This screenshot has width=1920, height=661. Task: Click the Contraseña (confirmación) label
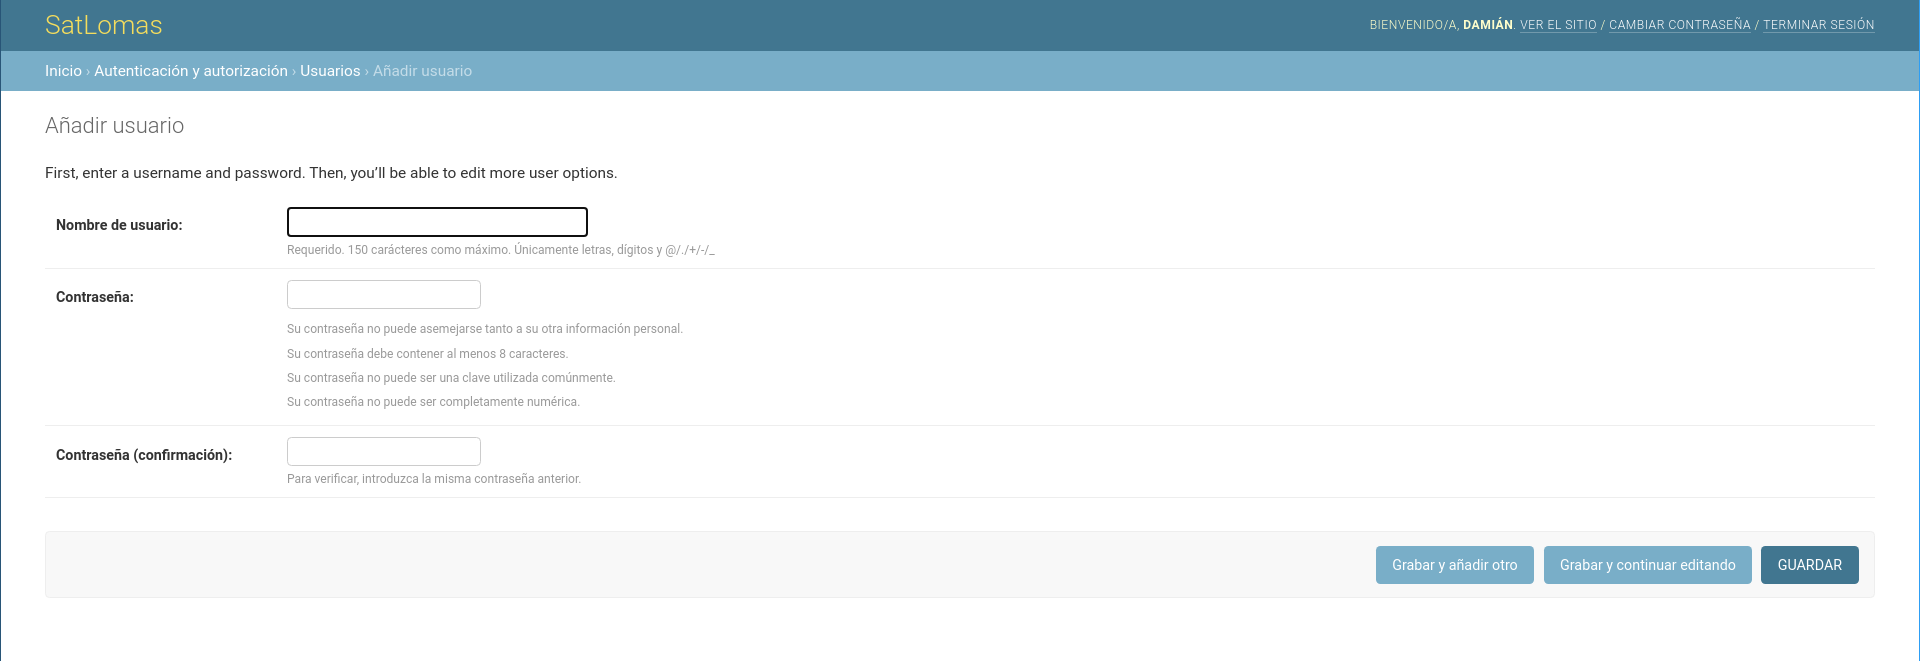[x=144, y=455]
